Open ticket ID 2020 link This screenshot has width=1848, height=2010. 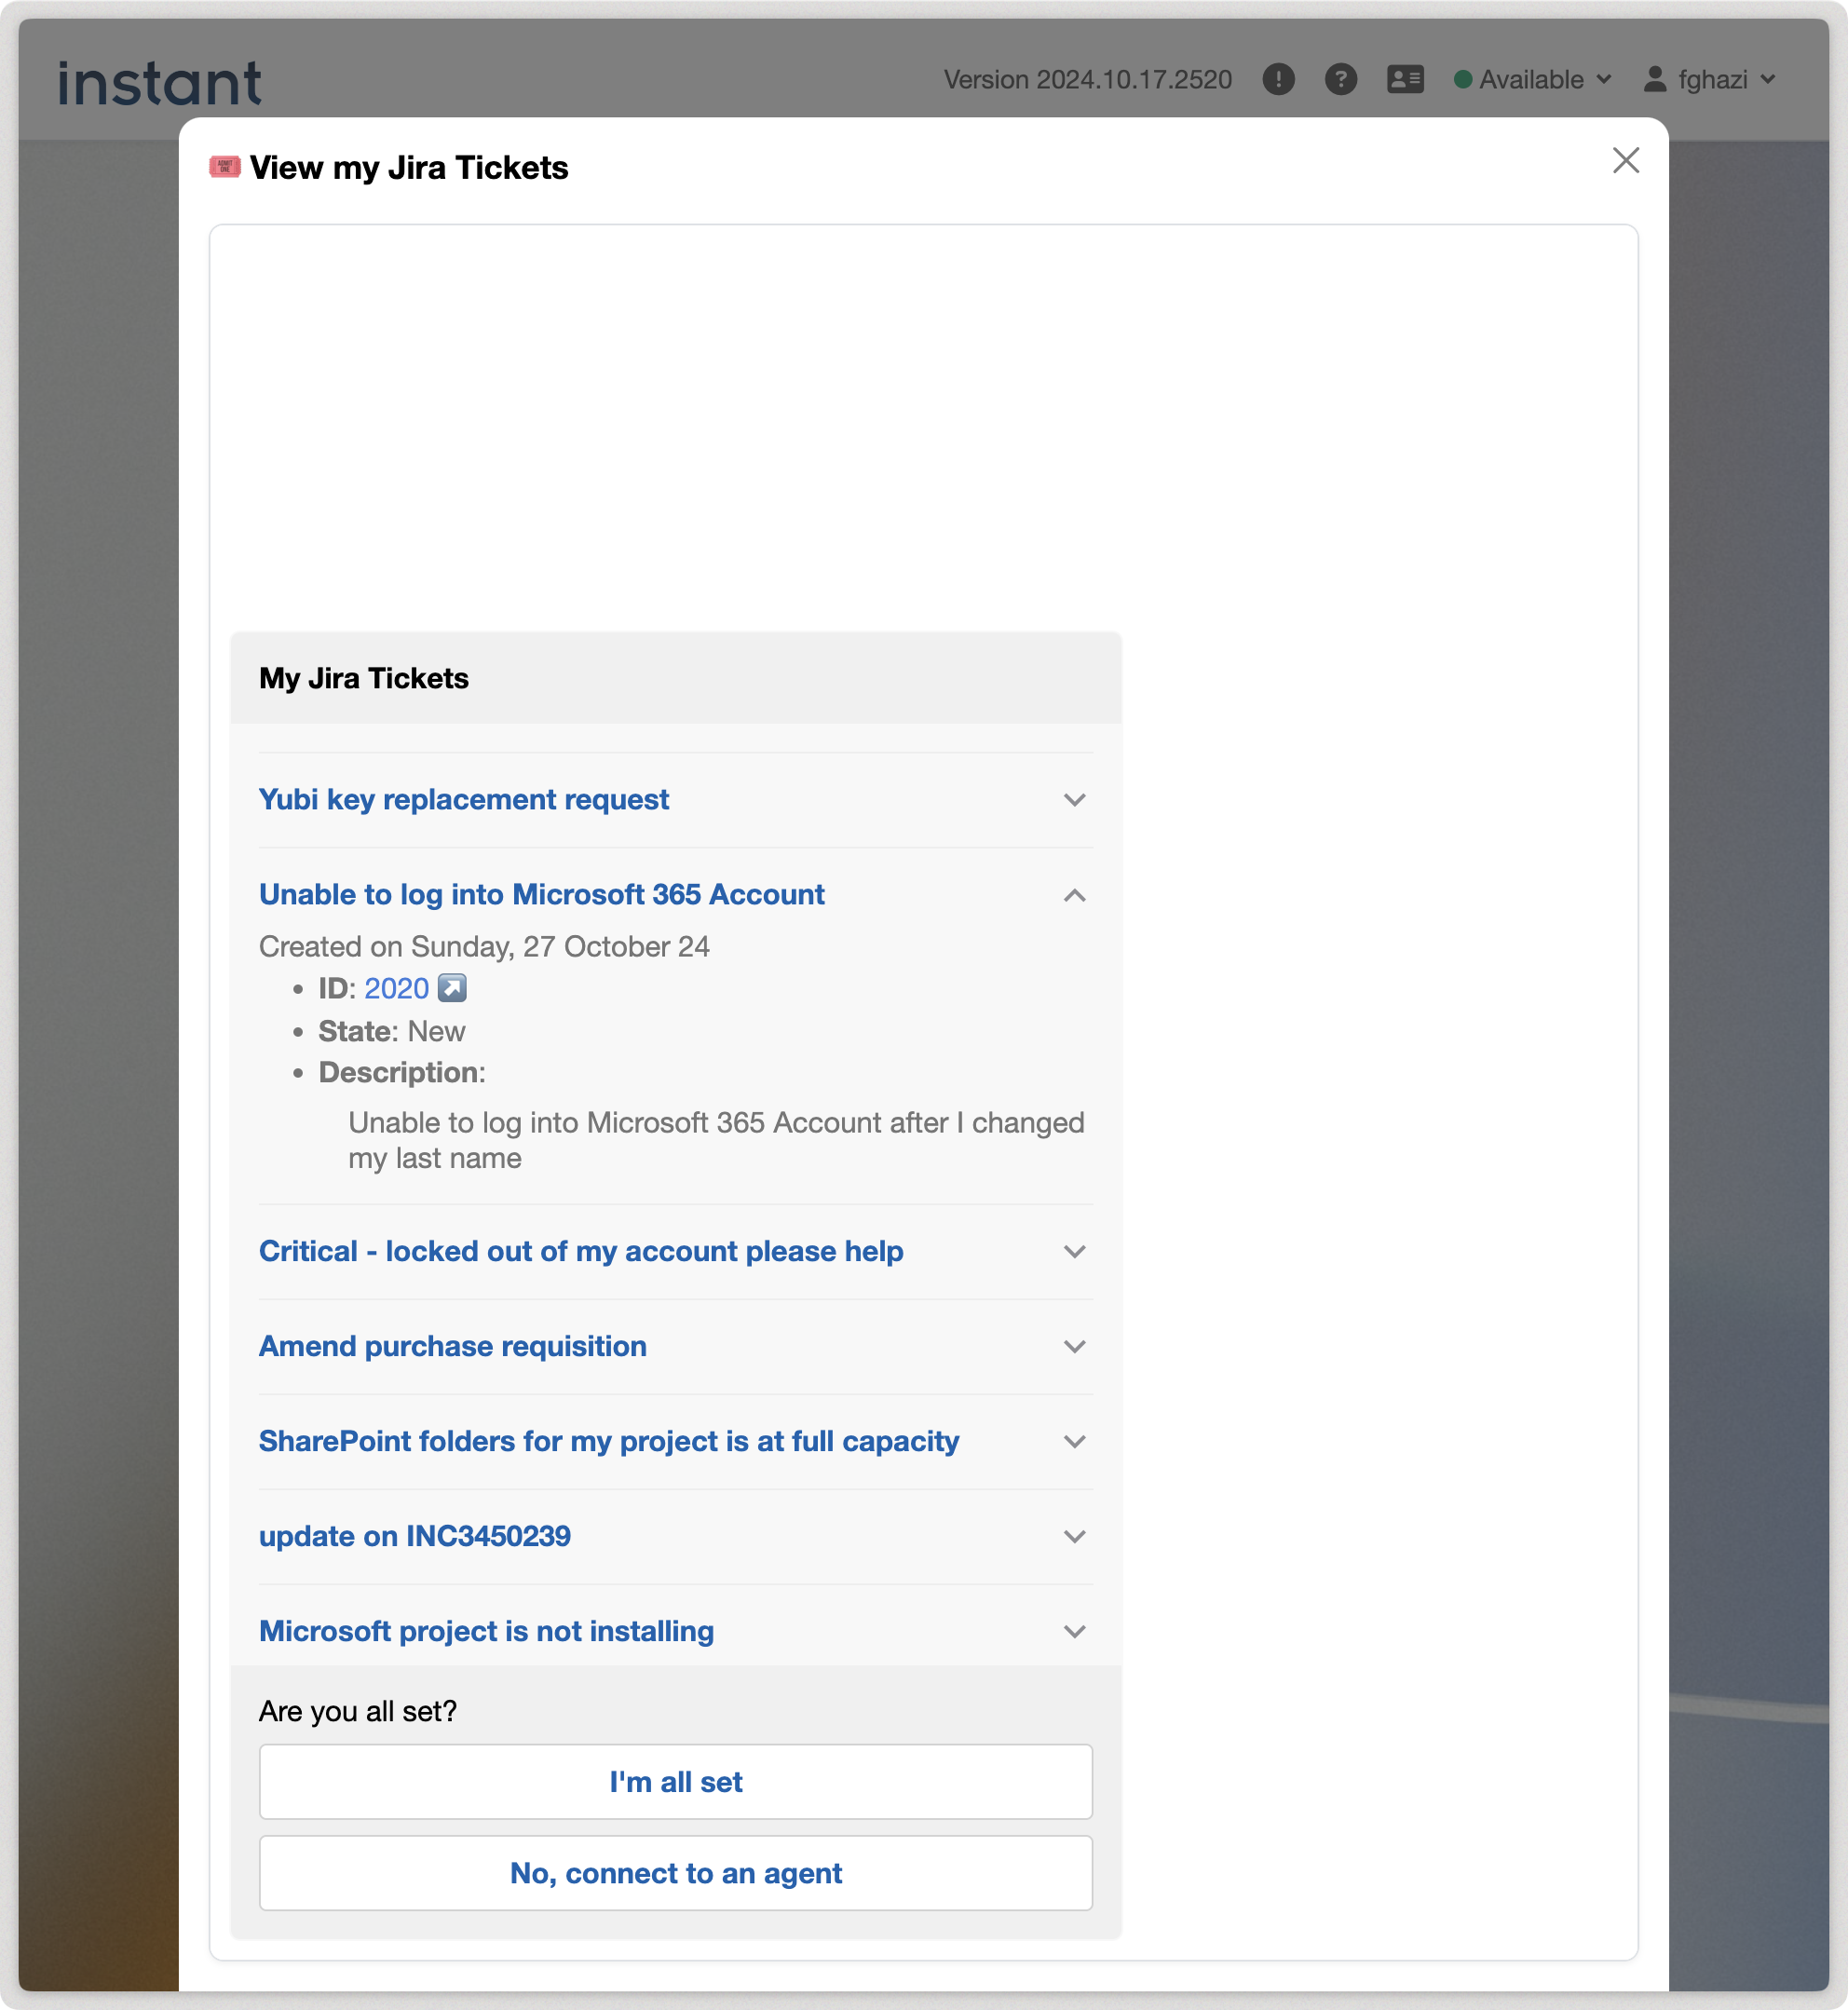click(x=396, y=988)
